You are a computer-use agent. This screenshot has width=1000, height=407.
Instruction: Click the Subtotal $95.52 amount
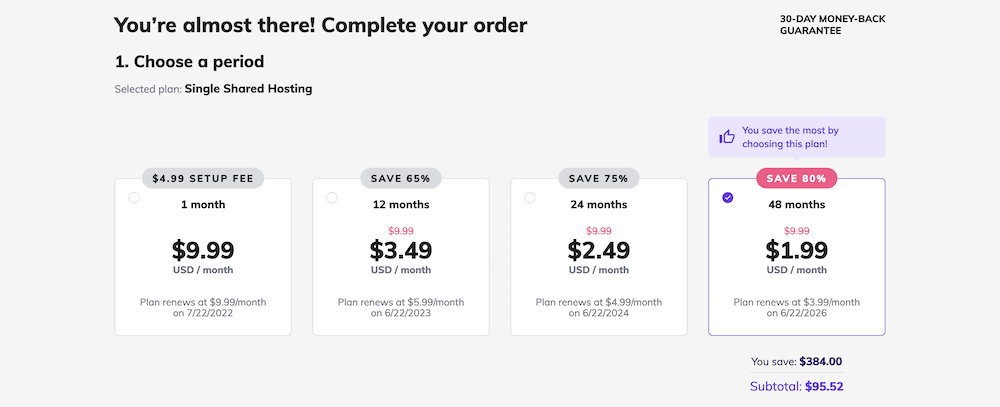(x=797, y=386)
